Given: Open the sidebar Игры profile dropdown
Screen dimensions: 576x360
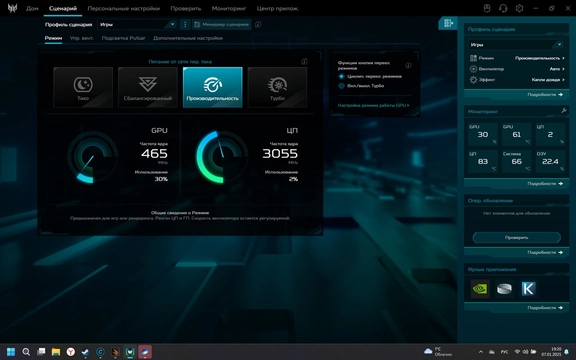Looking at the screenshot, I should point(516,44).
